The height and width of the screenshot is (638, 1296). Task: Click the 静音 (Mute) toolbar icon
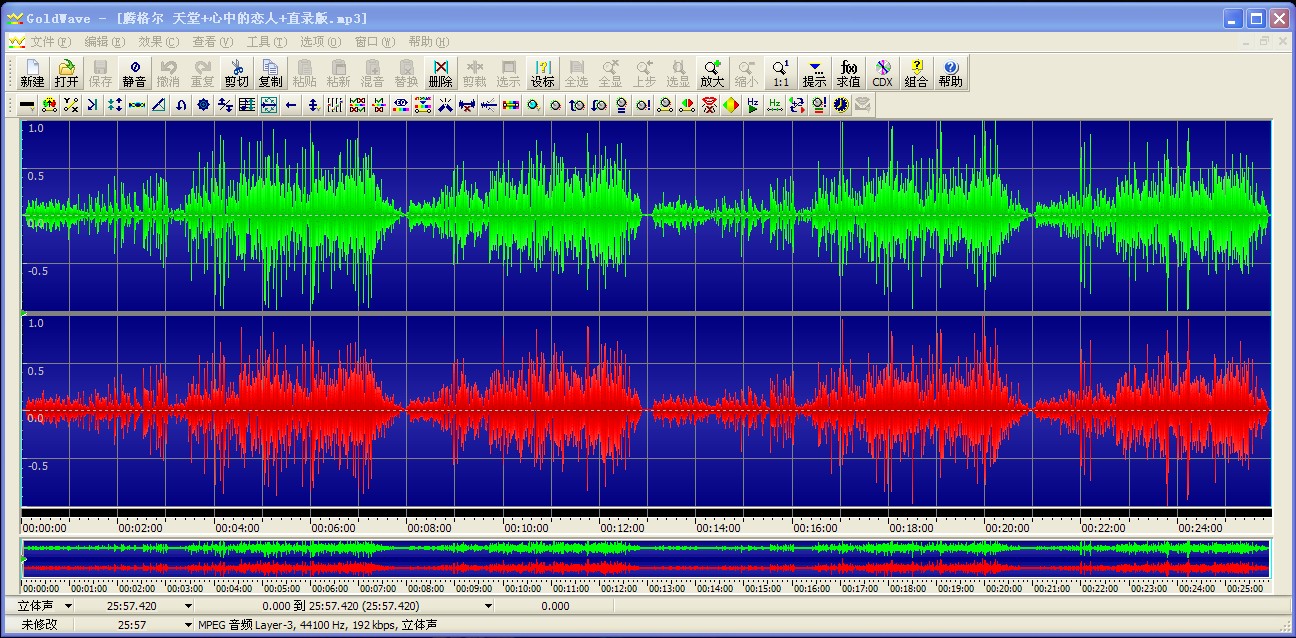point(134,73)
